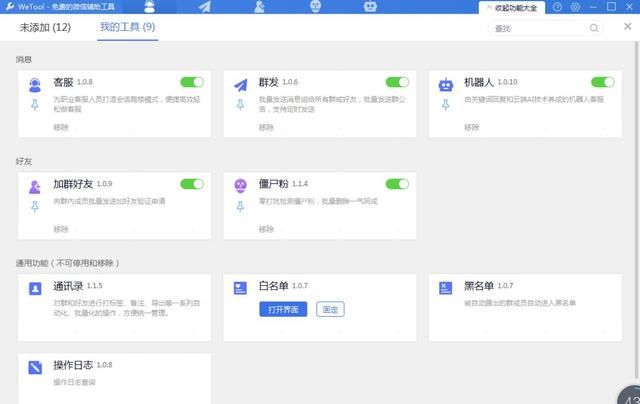Remove the 僵尸粉 tool via 移除

coord(266,229)
